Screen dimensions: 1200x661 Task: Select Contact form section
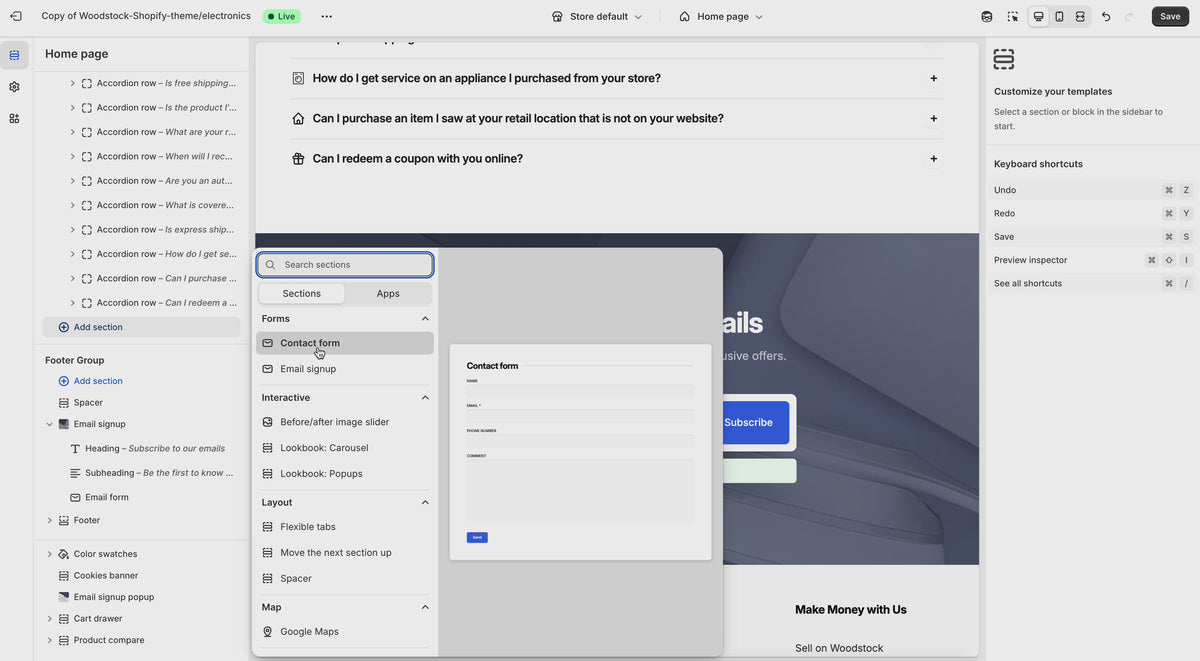tap(345, 343)
